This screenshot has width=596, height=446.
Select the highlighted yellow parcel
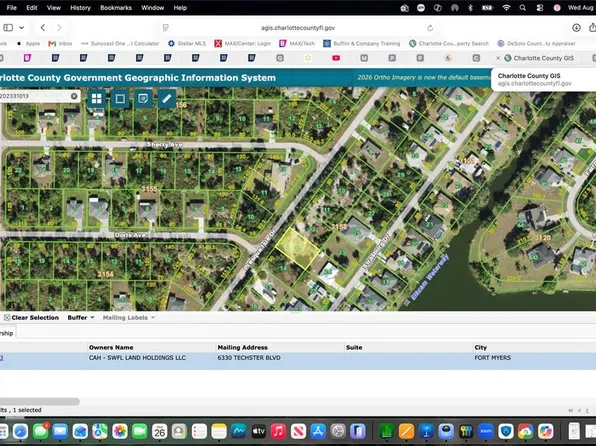click(x=297, y=248)
